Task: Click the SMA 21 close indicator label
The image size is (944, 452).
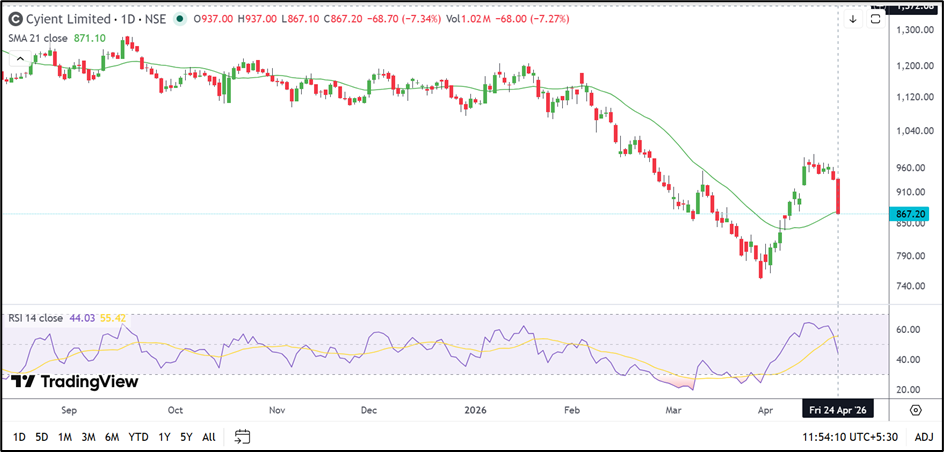Action: point(40,37)
